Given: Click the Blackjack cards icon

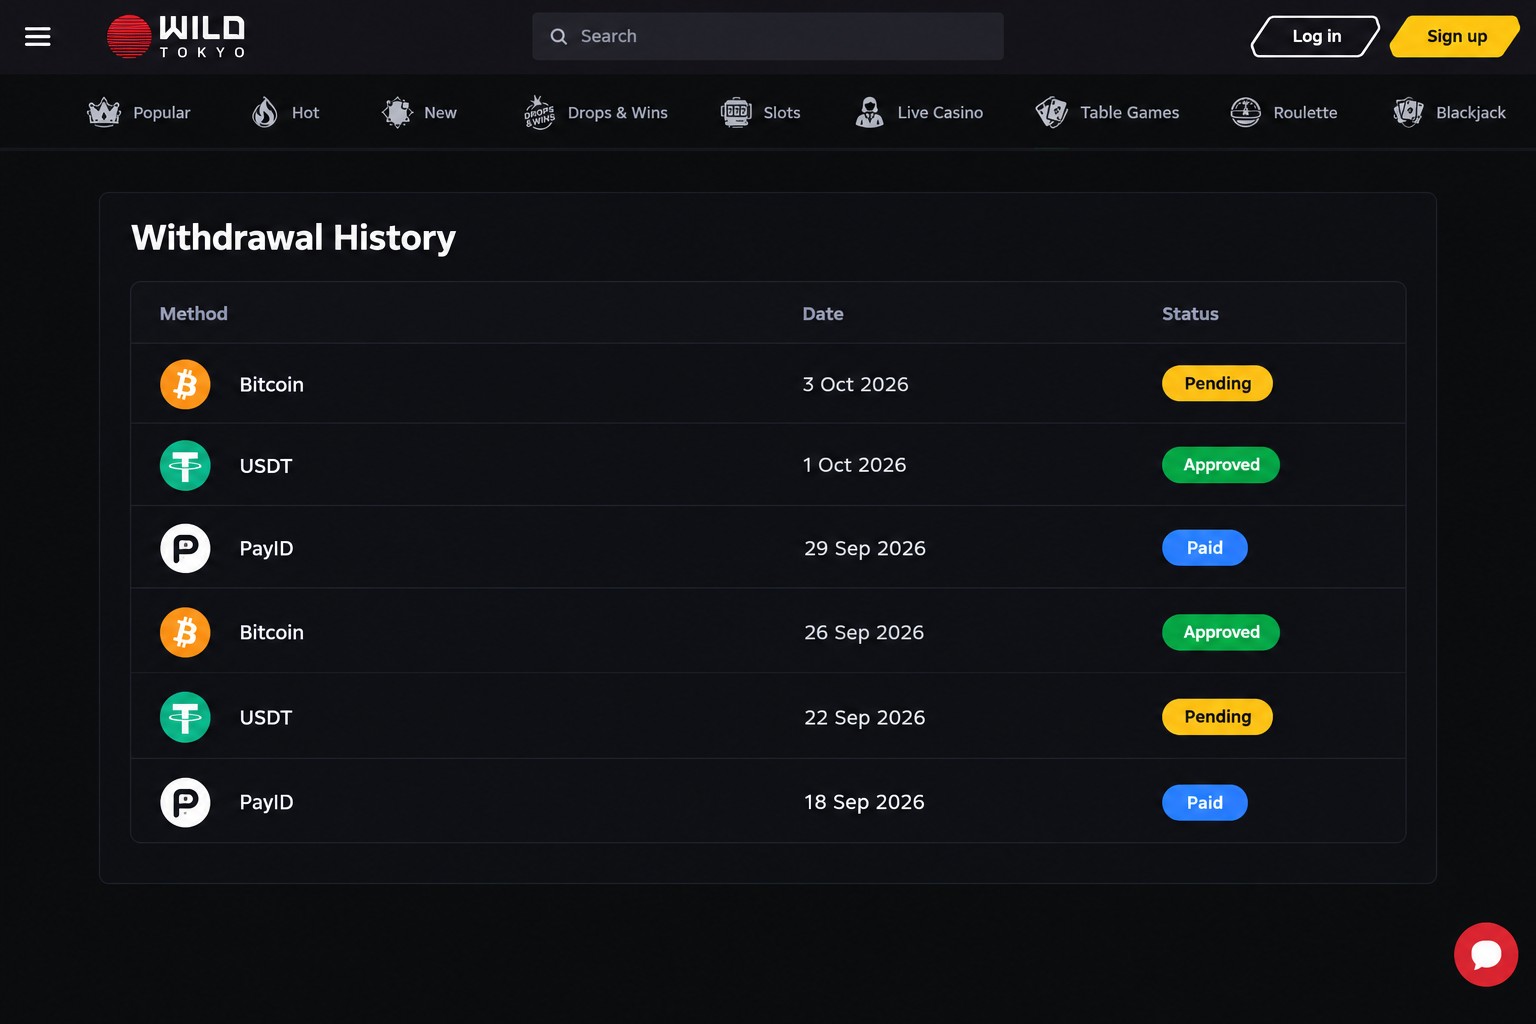Looking at the screenshot, I should tap(1408, 113).
